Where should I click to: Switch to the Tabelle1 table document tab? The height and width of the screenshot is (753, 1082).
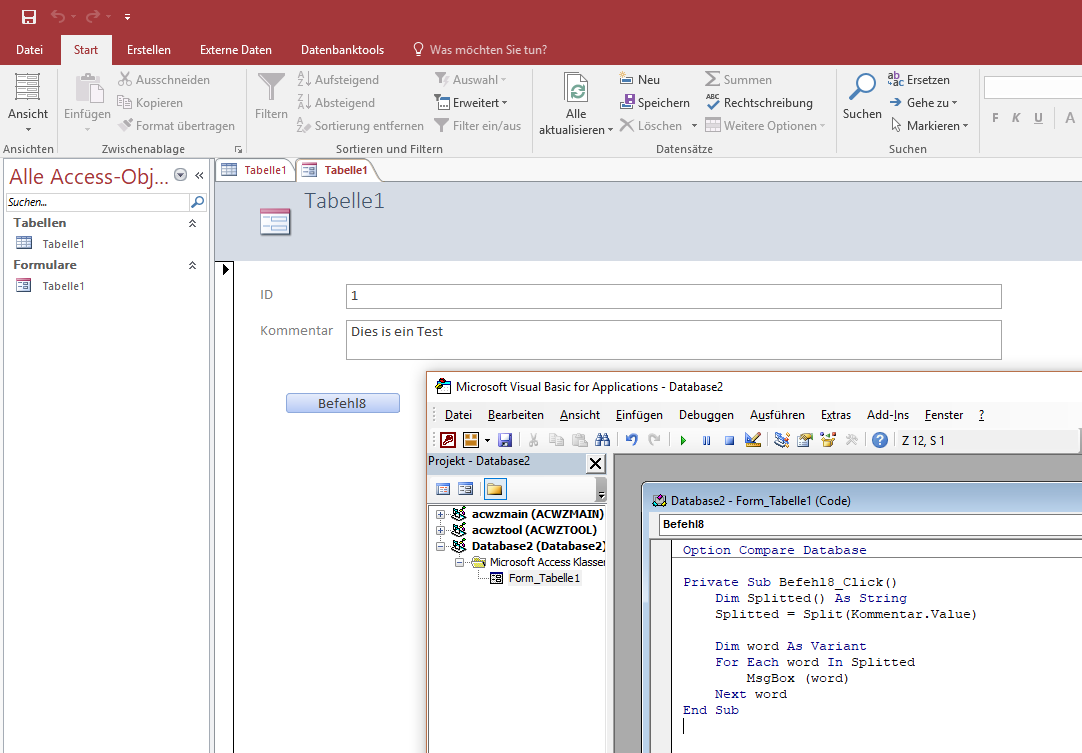255,170
